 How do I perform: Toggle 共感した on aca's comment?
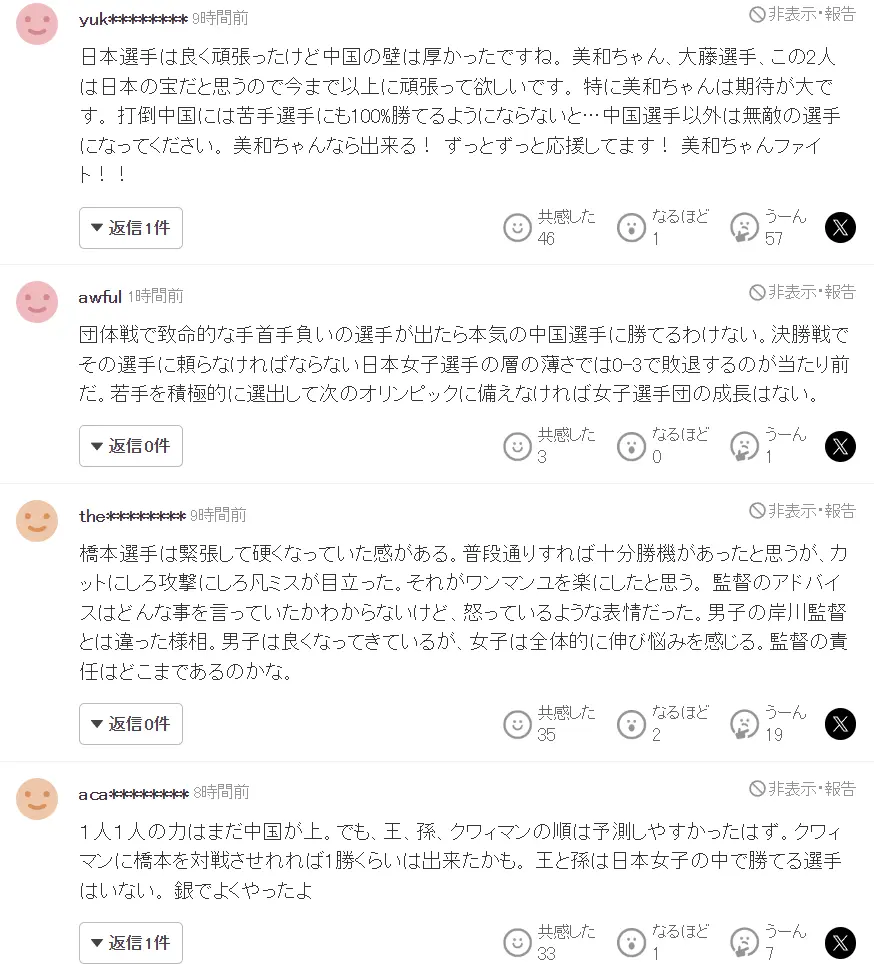pyautogui.click(x=518, y=942)
